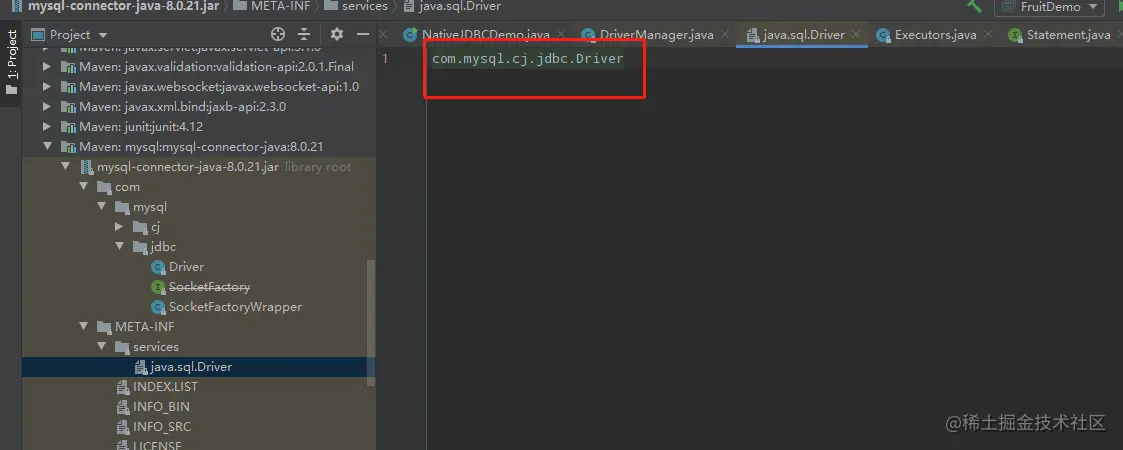
Task: Click the build project hammer icon
Action: point(975,6)
